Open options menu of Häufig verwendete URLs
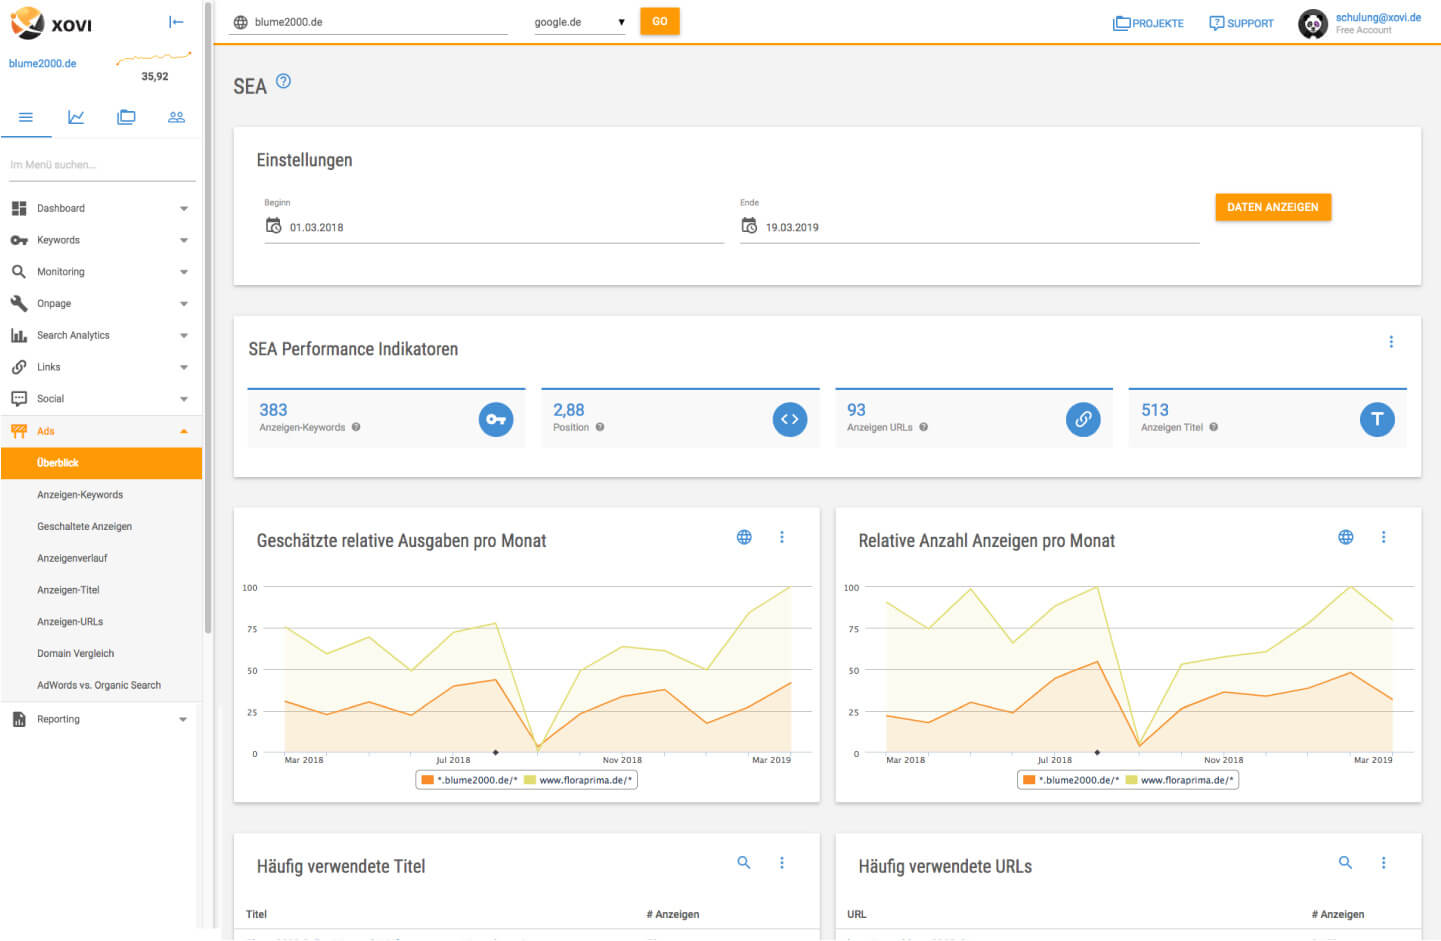Image resolution: width=1441 pixels, height=941 pixels. coord(1384,862)
